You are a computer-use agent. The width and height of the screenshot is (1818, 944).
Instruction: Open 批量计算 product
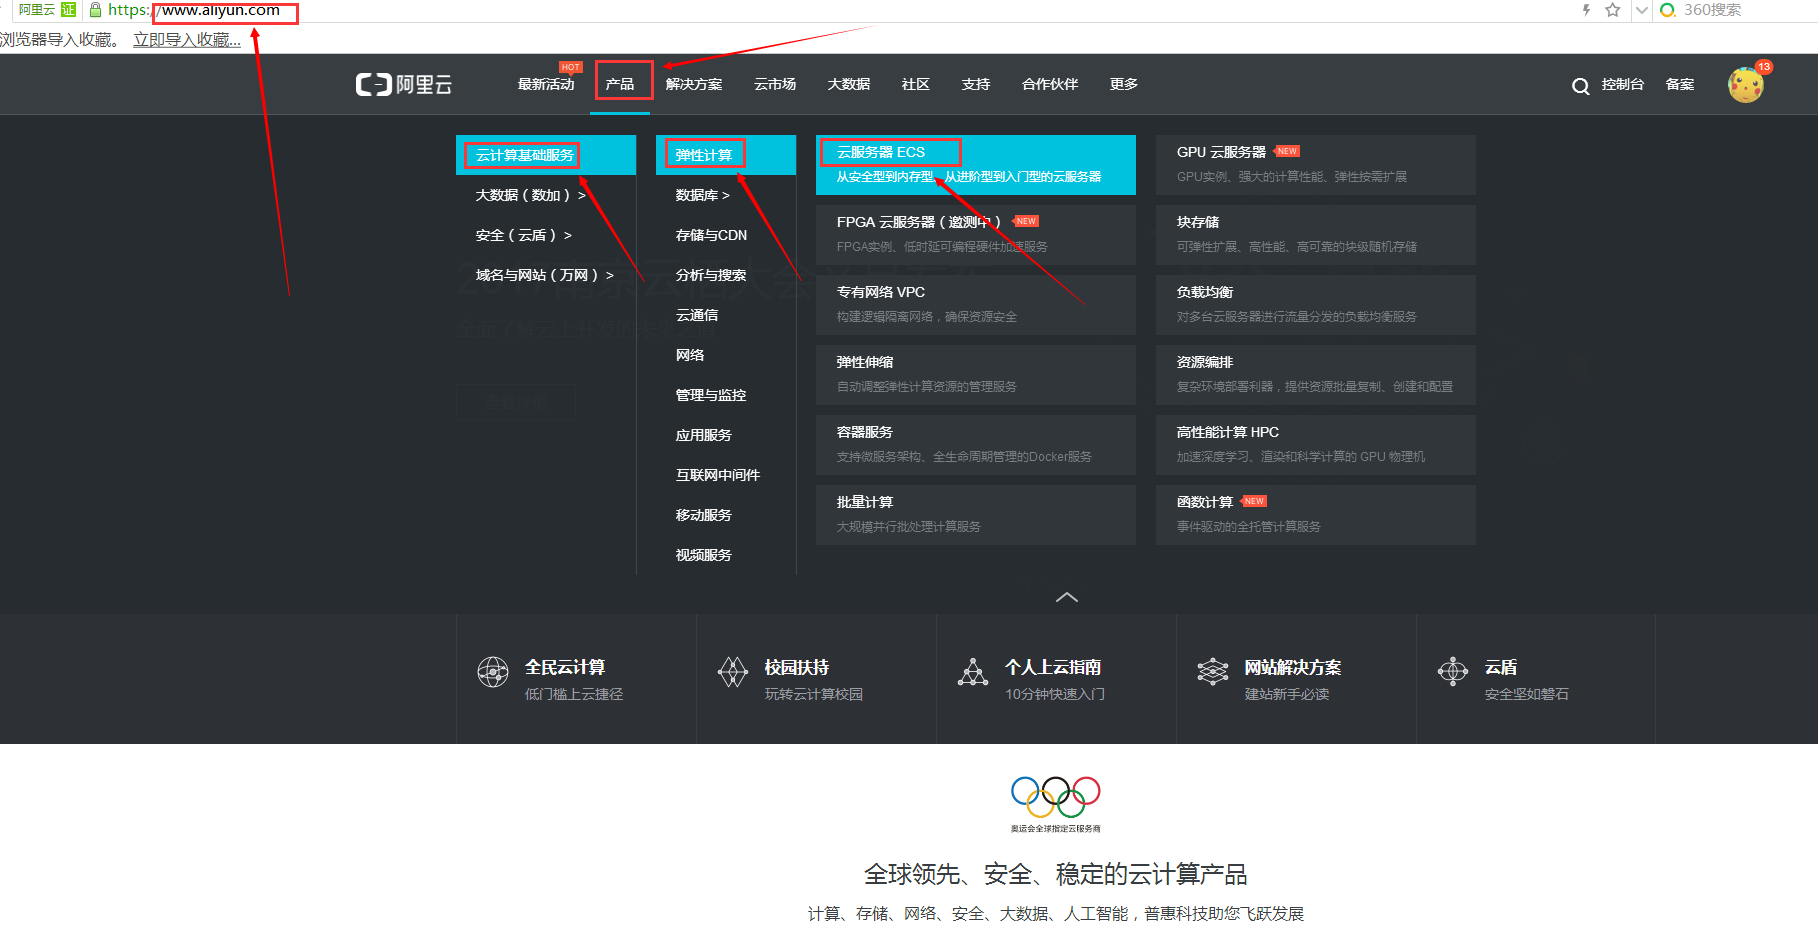pyautogui.click(x=976, y=515)
